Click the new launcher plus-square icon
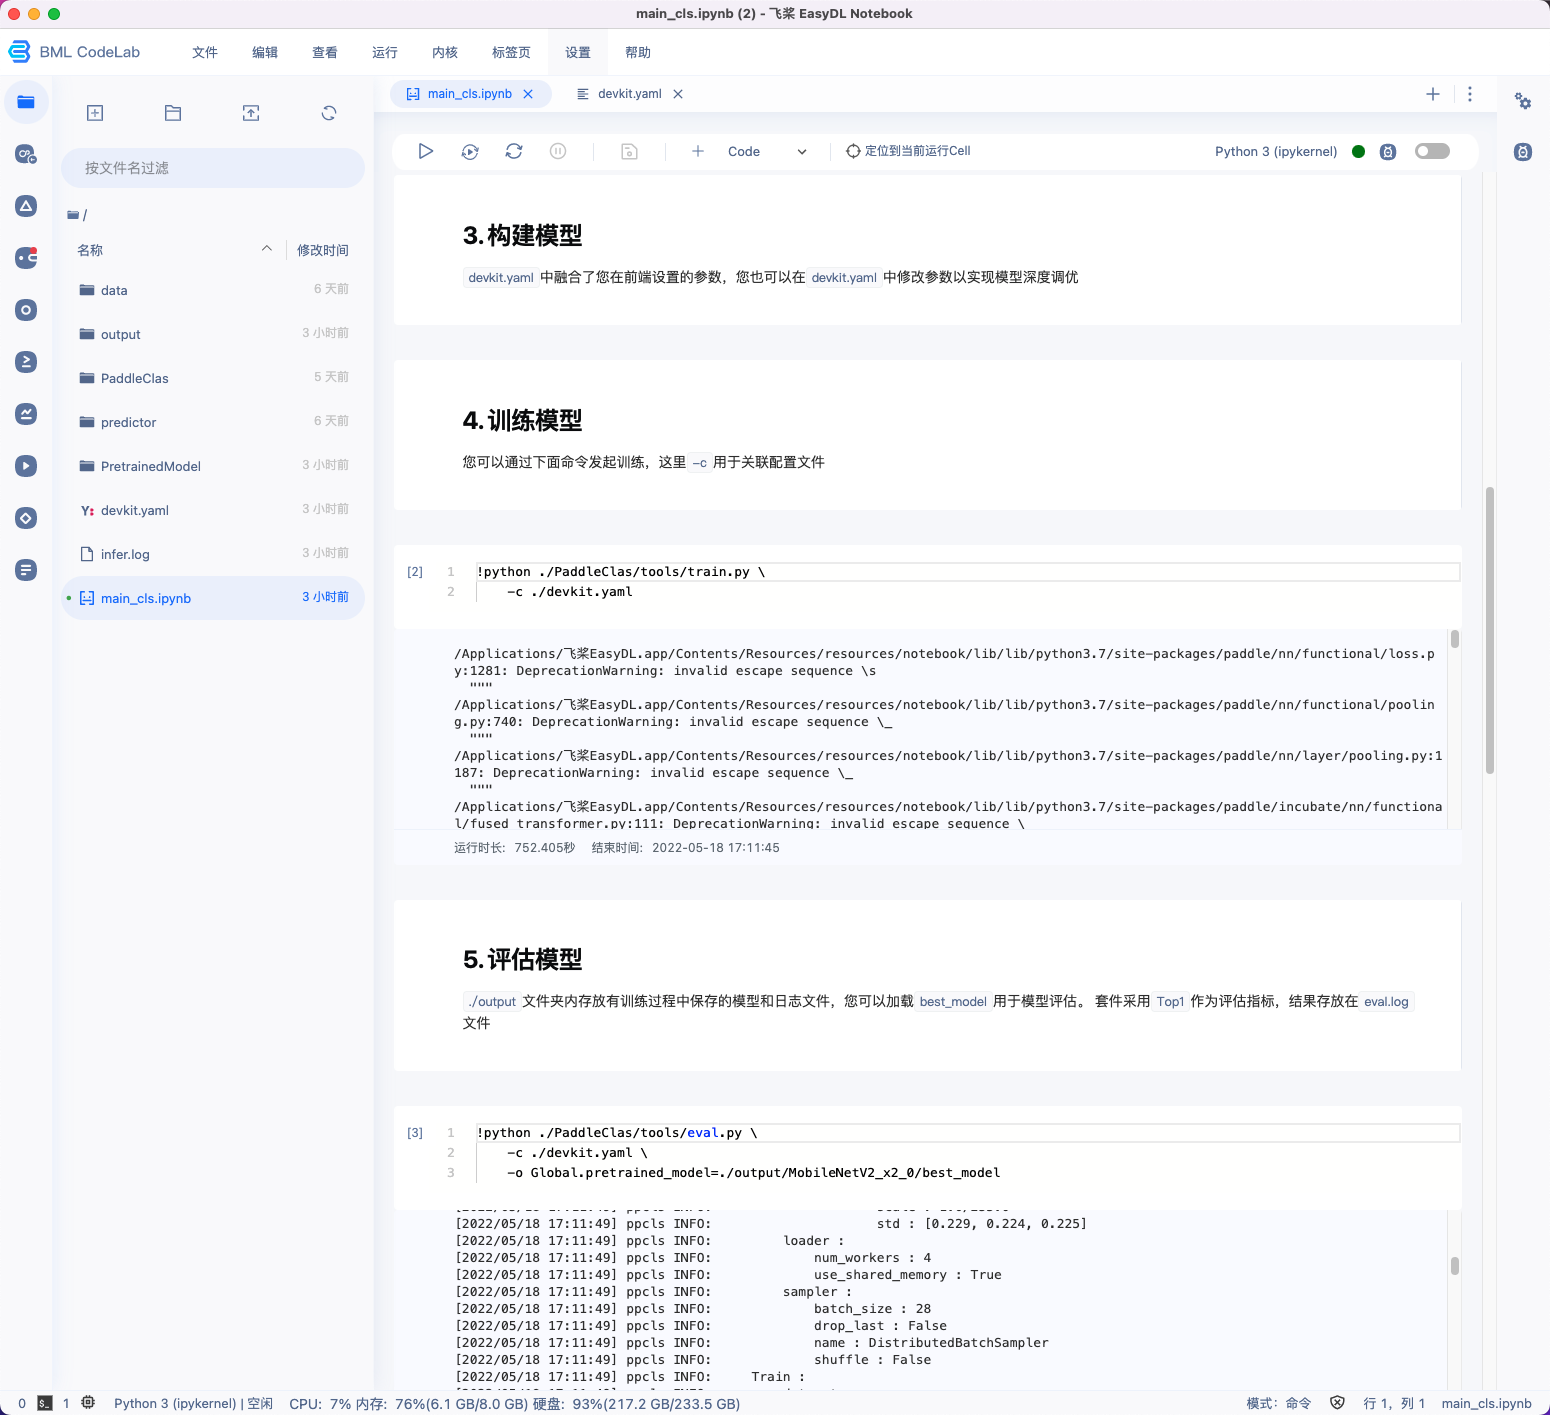The image size is (1550, 1415). coord(95,113)
